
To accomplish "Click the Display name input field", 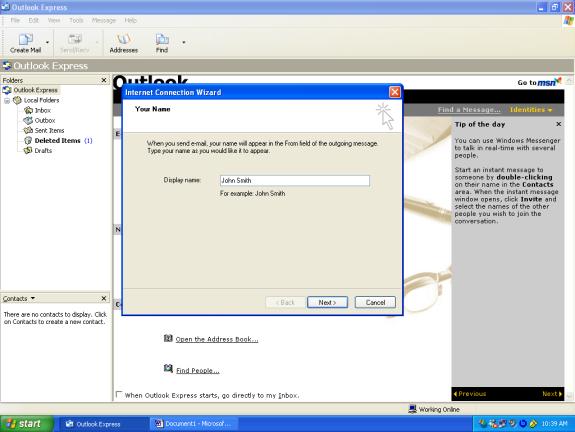I will tap(295, 180).
